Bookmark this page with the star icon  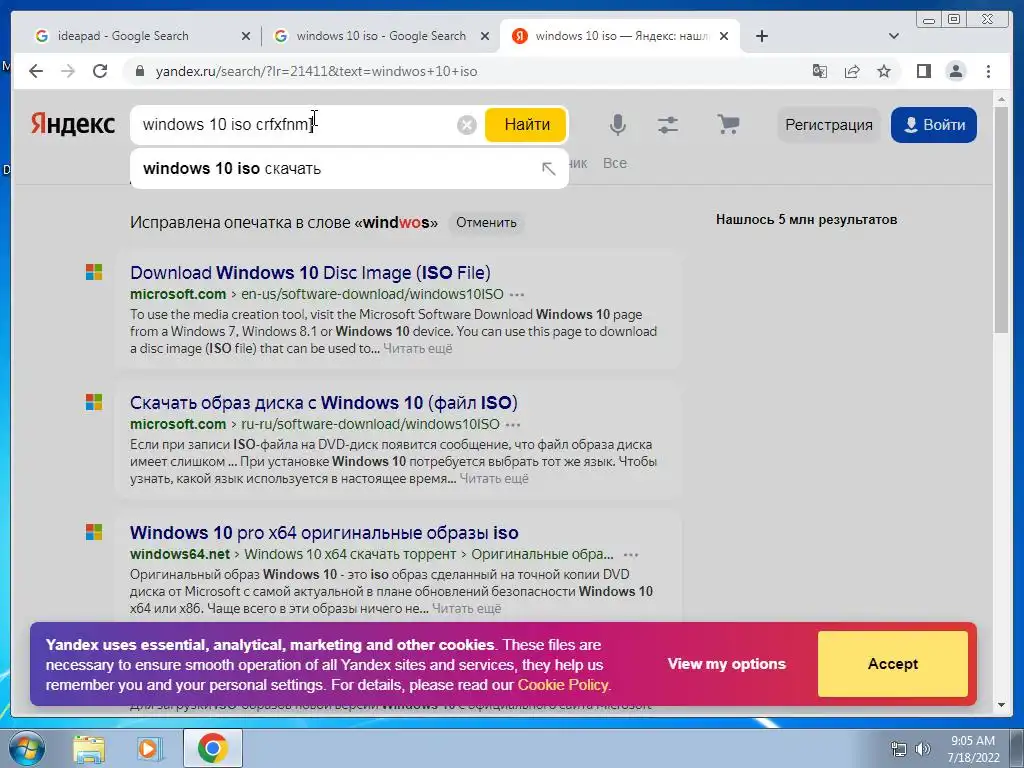pyautogui.click(x=884, y=71)
